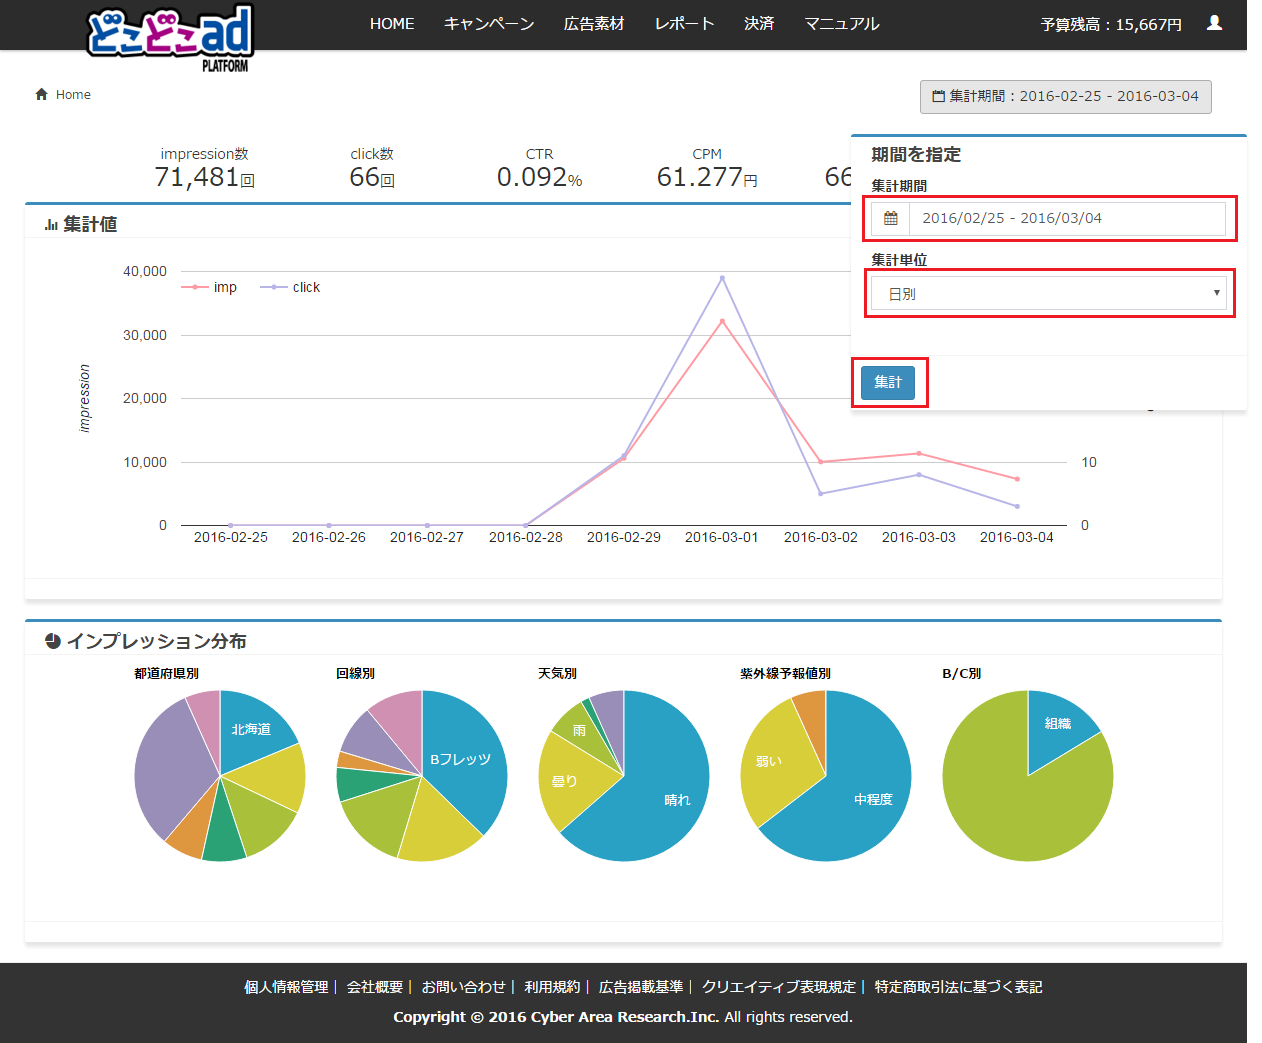Image resolution: width=1262 pixels, height=1043 pixels.
Task: Open the 利用規約 footer link
Action: tap(552, 987)
